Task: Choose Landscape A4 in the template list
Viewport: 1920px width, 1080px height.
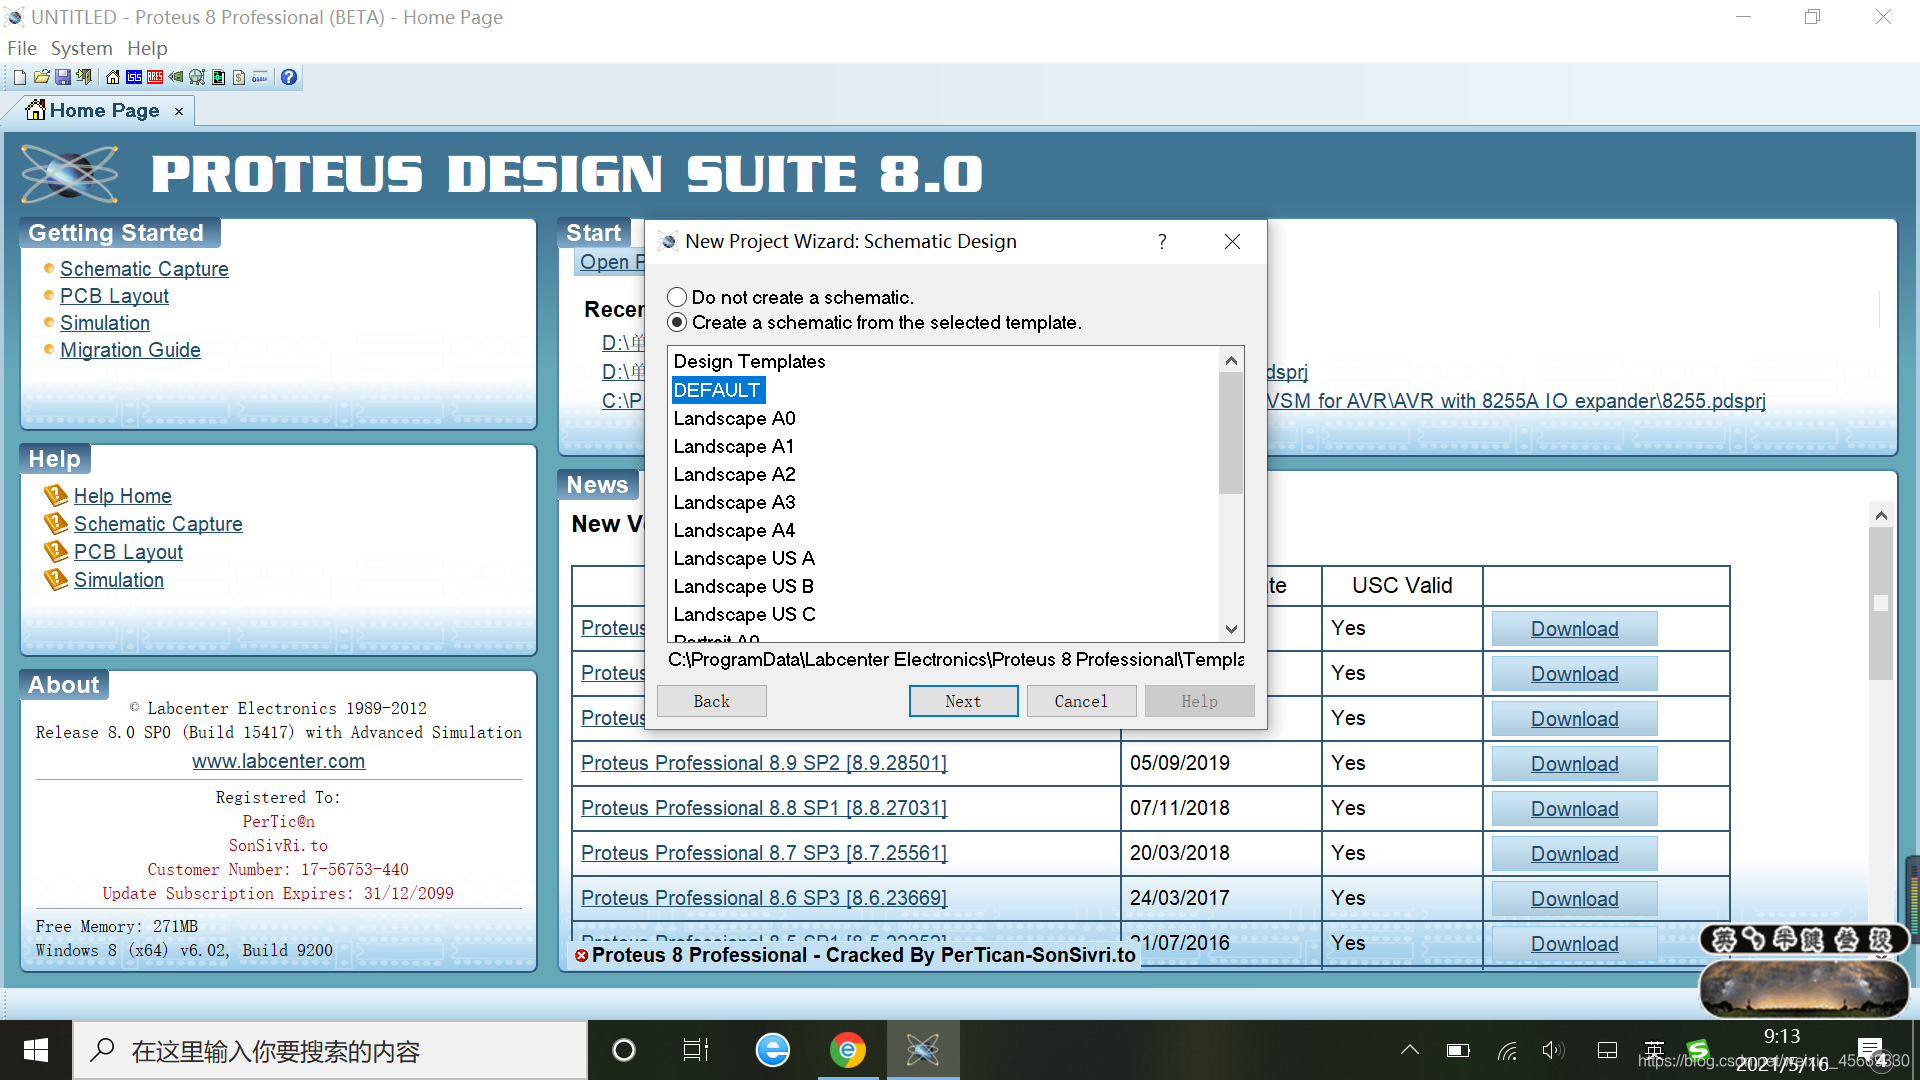Action: 734,530
